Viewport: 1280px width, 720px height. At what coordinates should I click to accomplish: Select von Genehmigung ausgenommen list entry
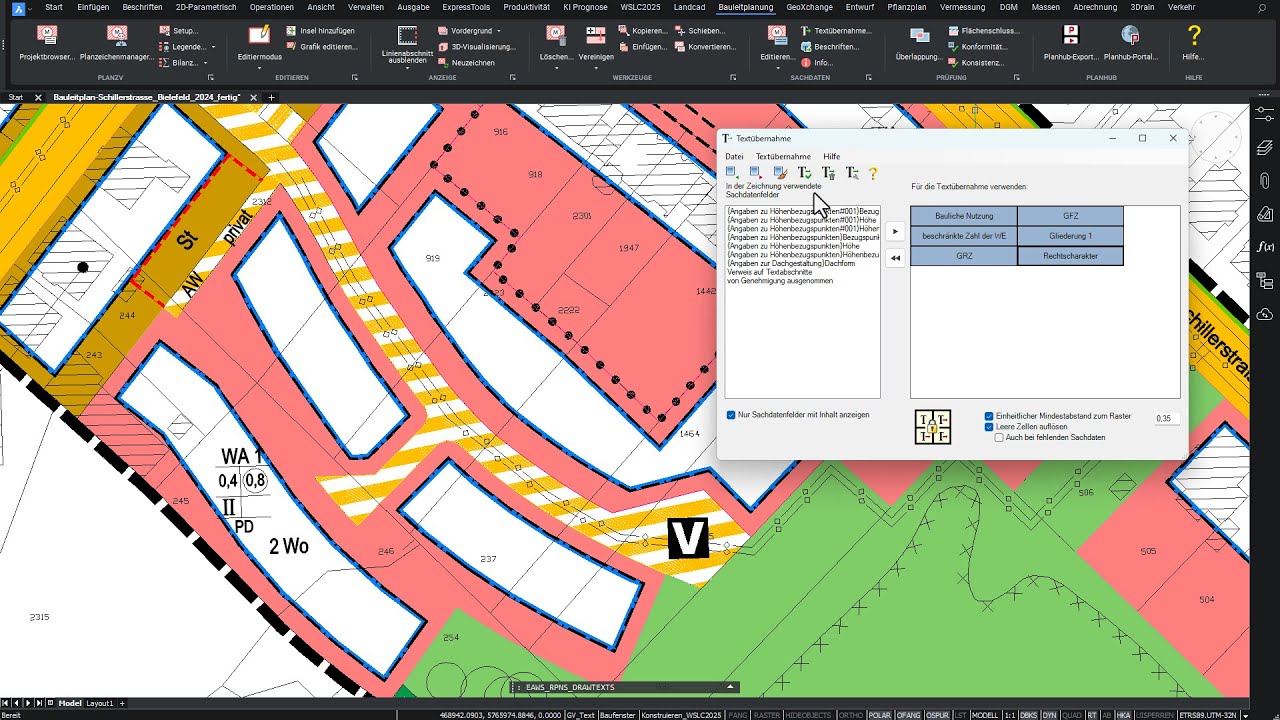780,281
